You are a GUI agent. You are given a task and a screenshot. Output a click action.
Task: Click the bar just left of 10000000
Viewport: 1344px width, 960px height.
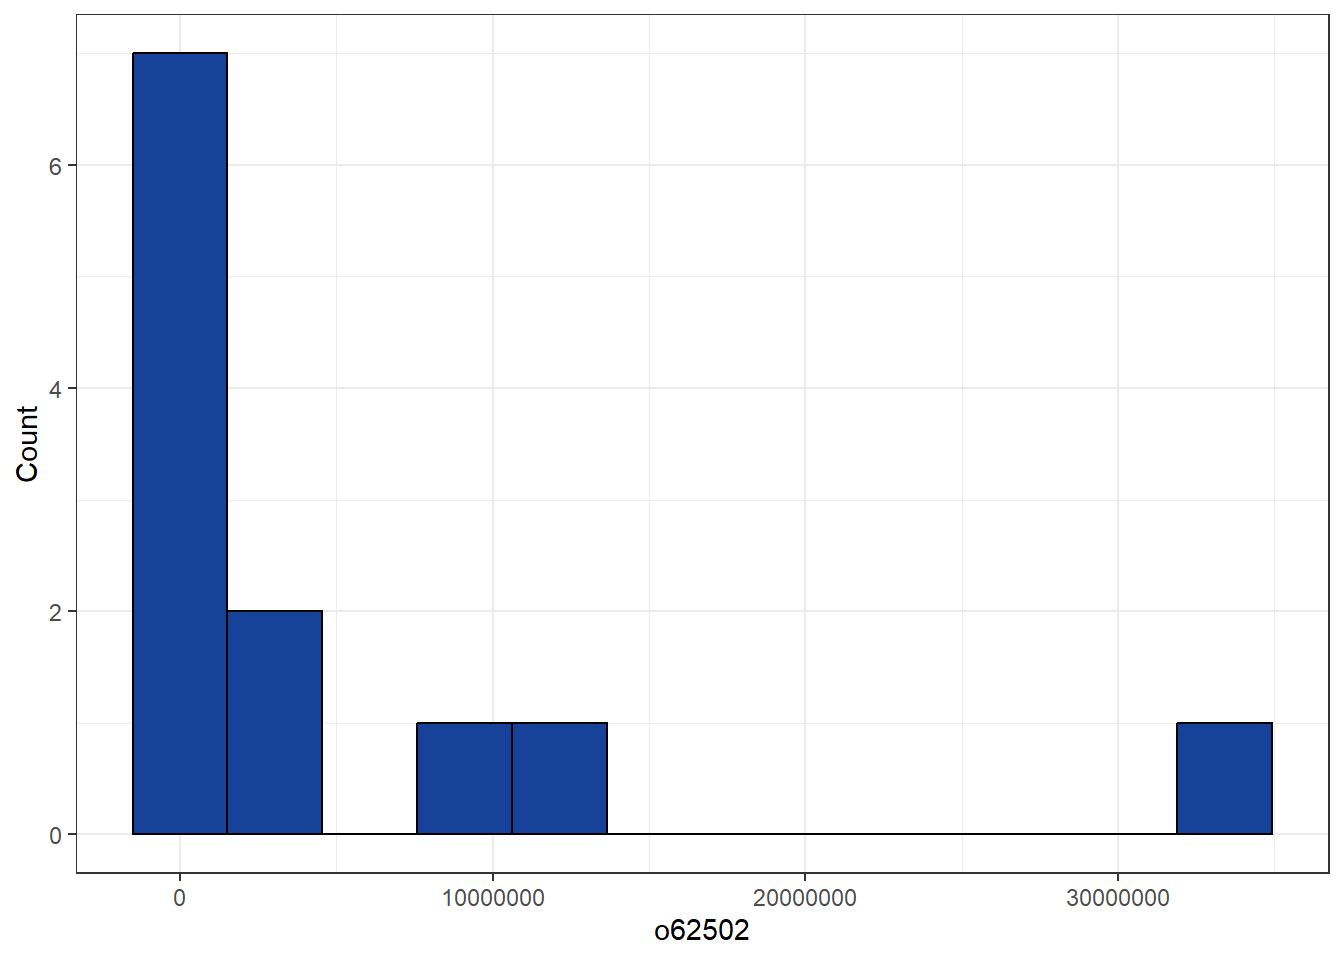tap(464, 778)
